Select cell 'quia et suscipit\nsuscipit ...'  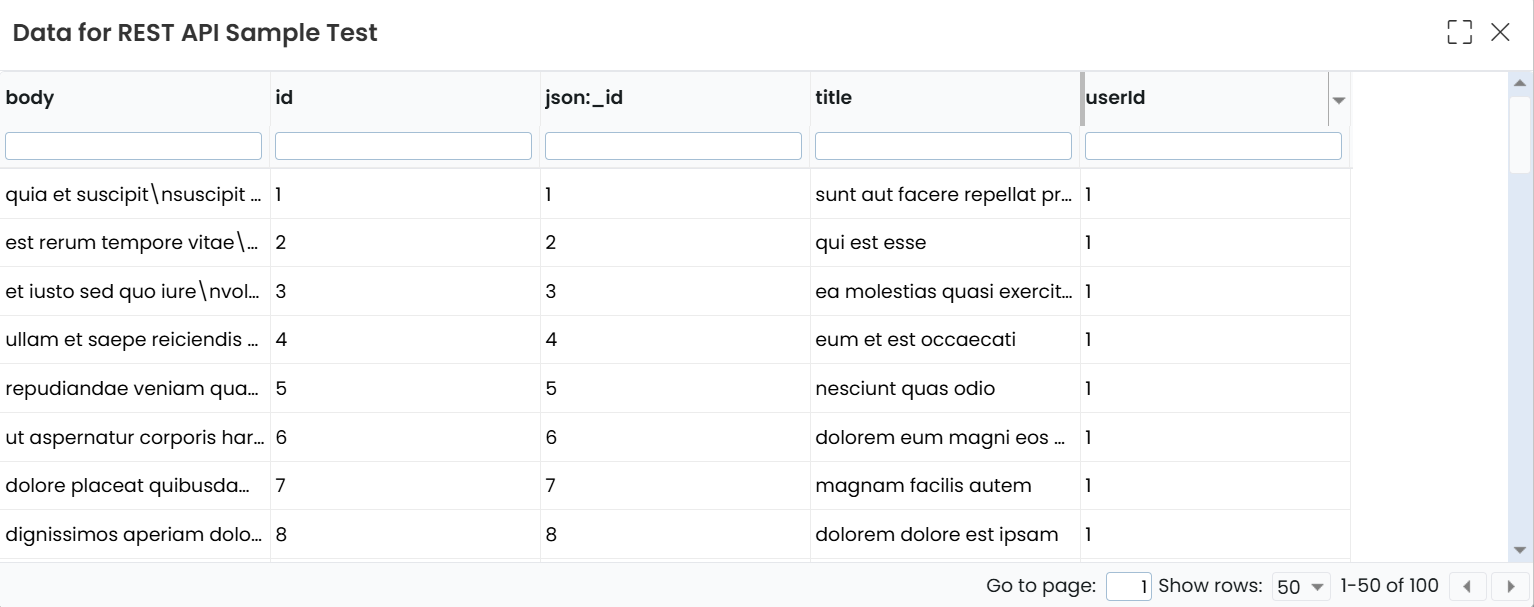(x=135, y=194)
